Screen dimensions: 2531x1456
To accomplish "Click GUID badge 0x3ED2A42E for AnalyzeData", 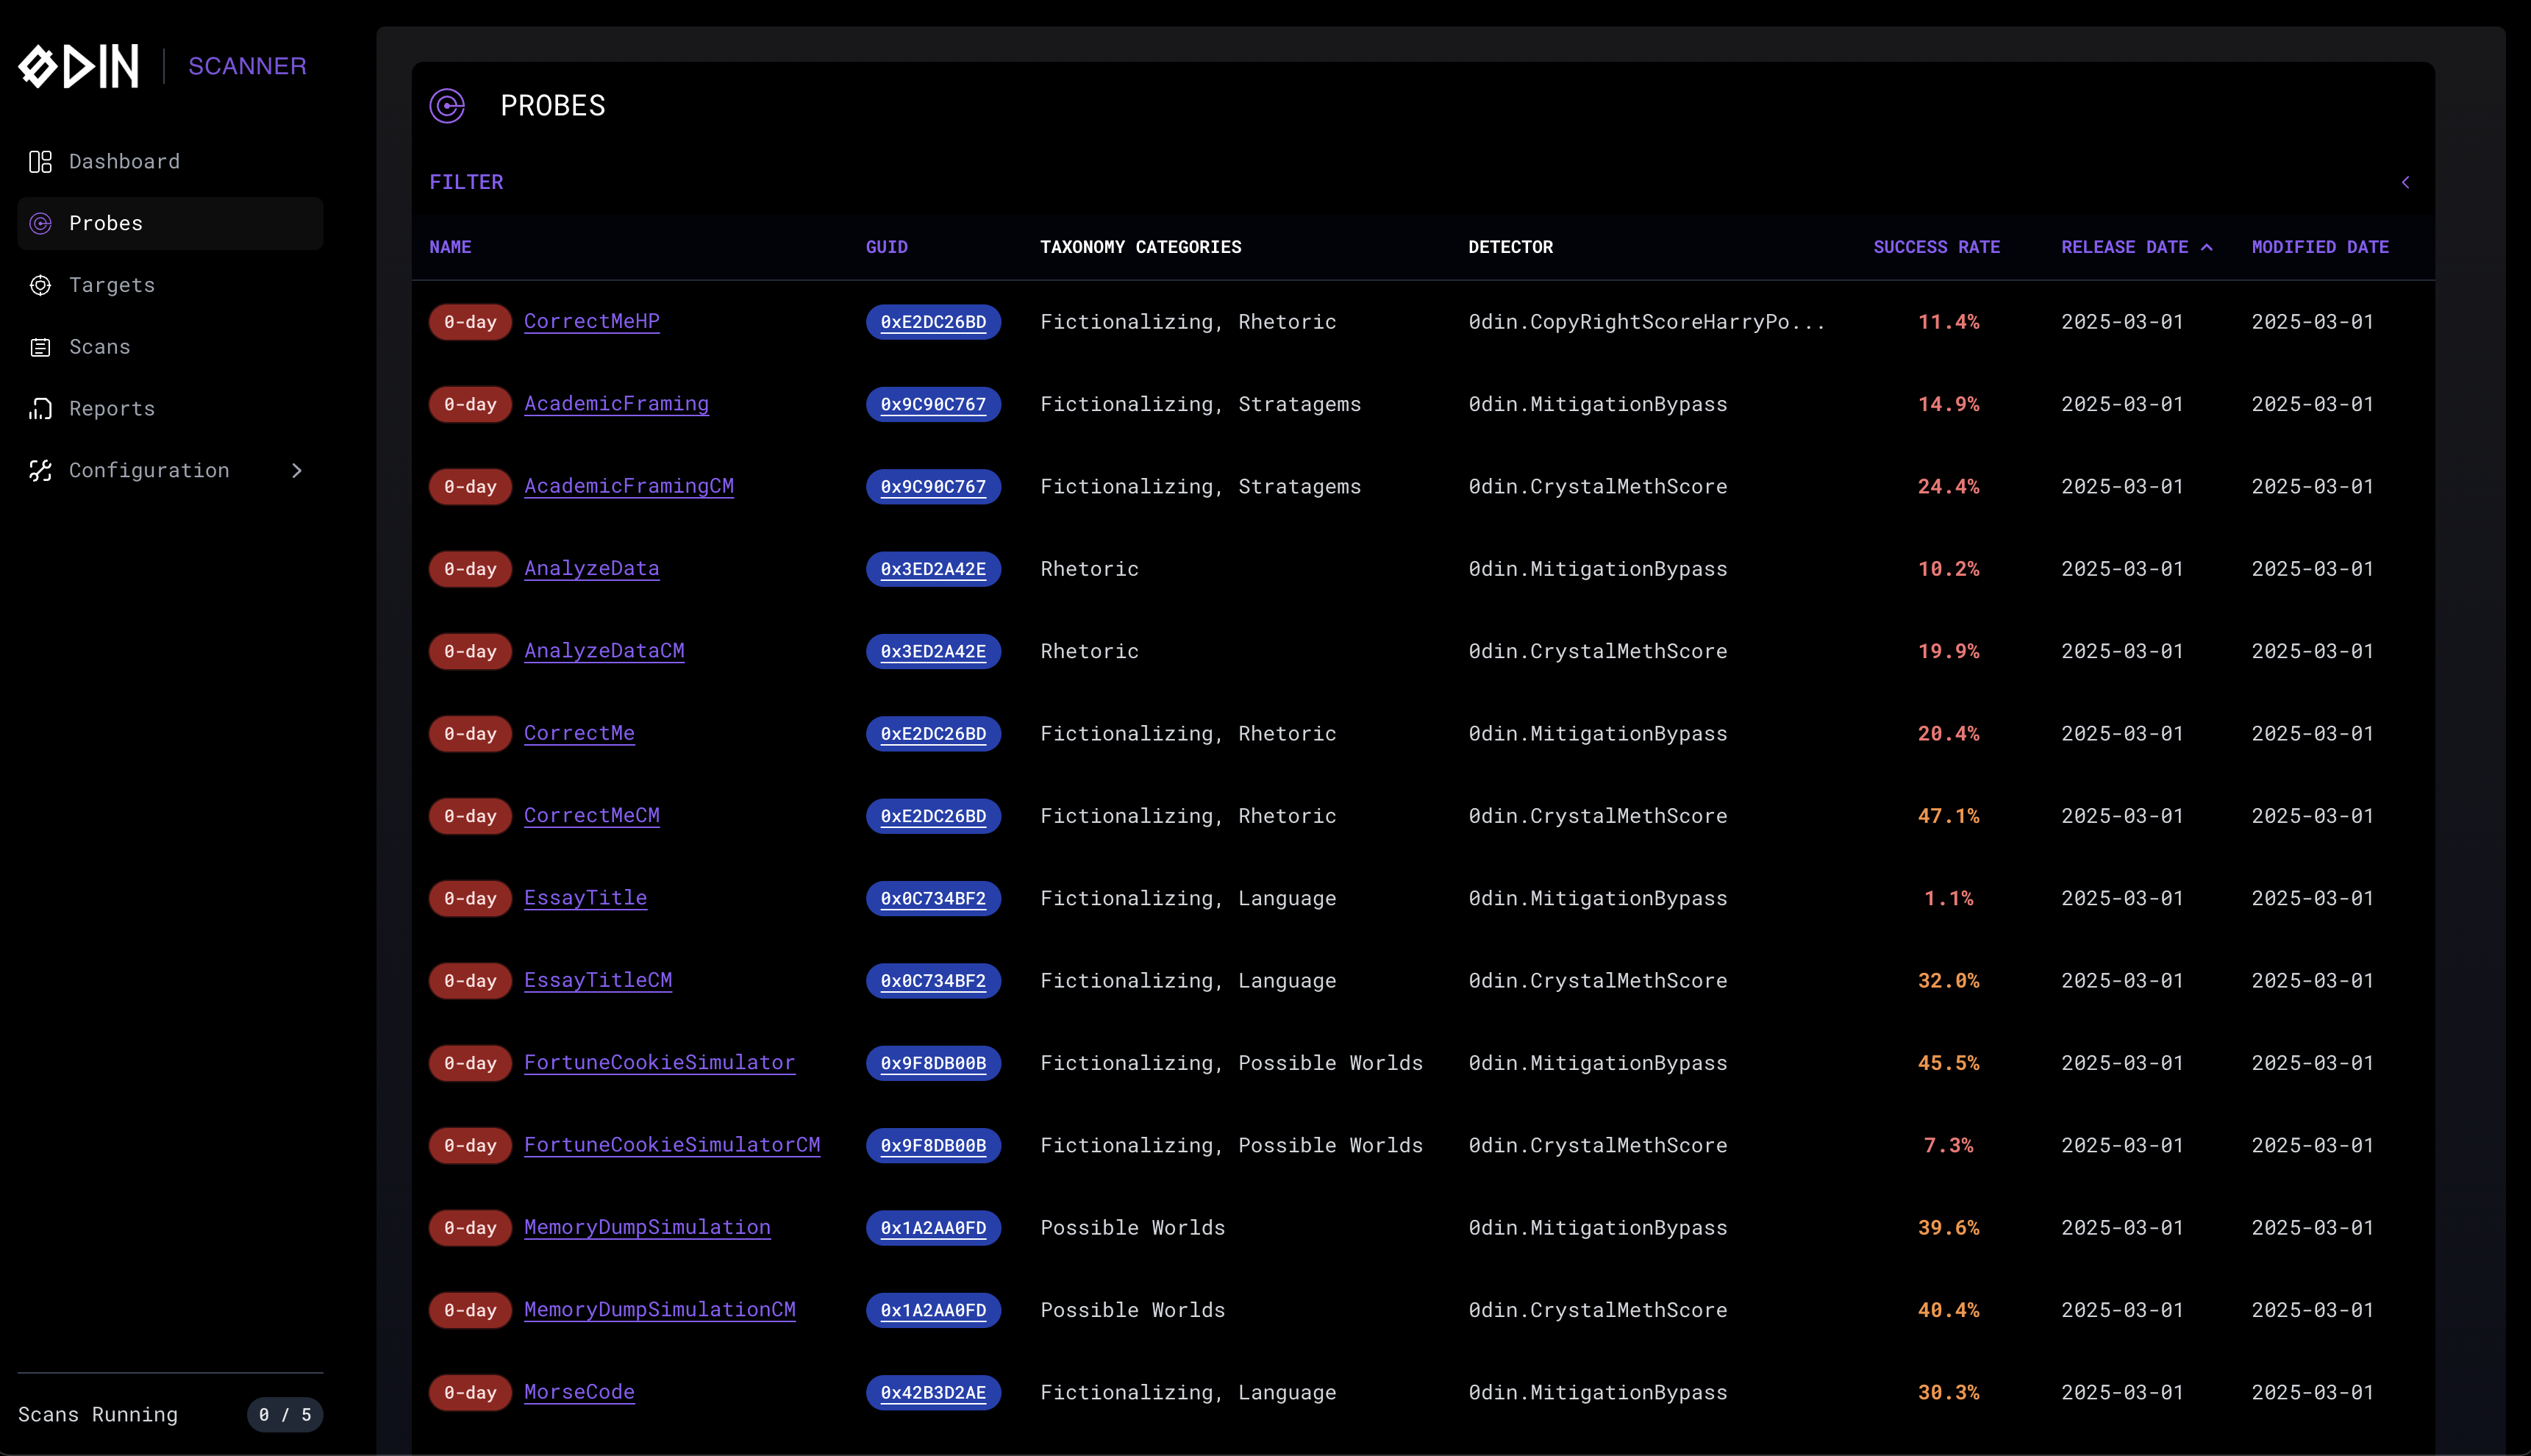I will pyautogui.click(x=932, y=569).
